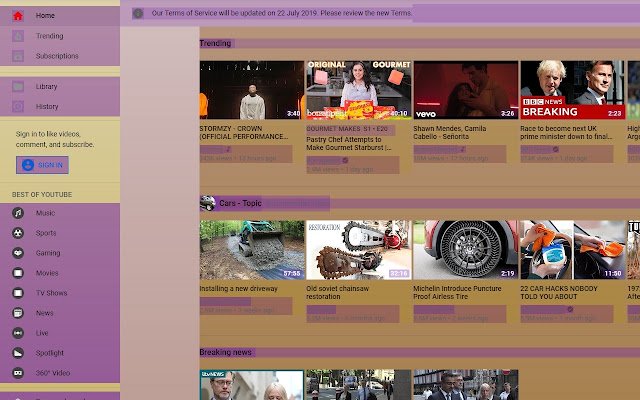The width and height of the screenshot is (640, 400).
Task: Select Music under Best of YouTube
Action: (60, 213)
